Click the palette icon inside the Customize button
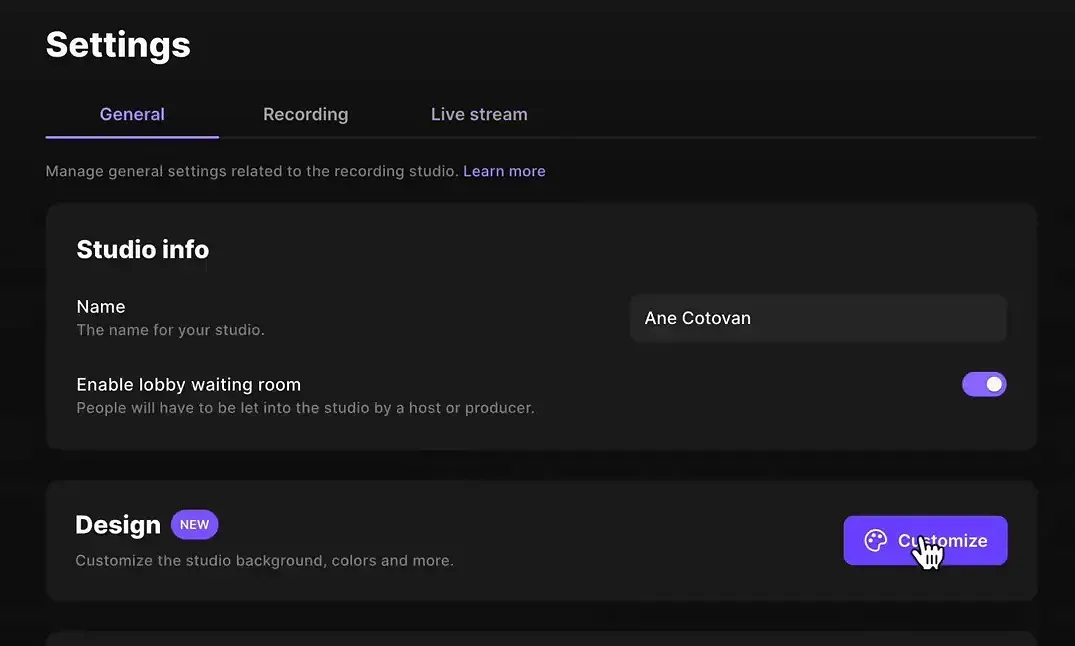Image resolution: width=1075 pixels, height=646 pixels. 874,540
